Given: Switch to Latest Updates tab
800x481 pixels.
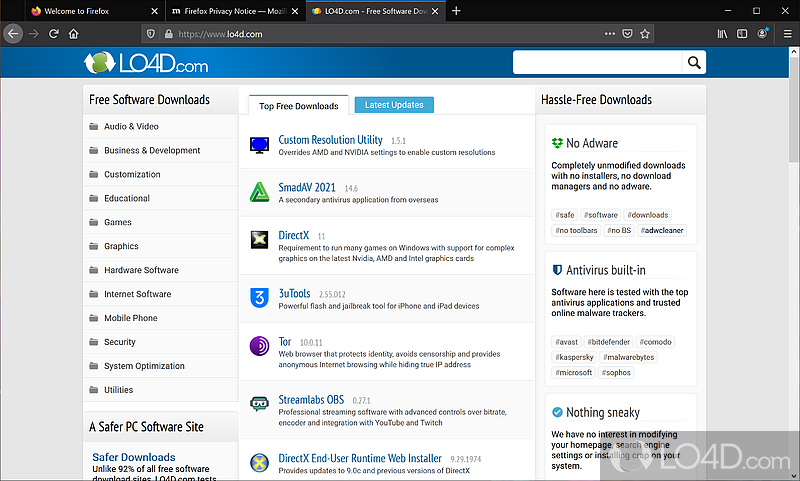Looking at the screenshot, I should click(x=394, y=105).
